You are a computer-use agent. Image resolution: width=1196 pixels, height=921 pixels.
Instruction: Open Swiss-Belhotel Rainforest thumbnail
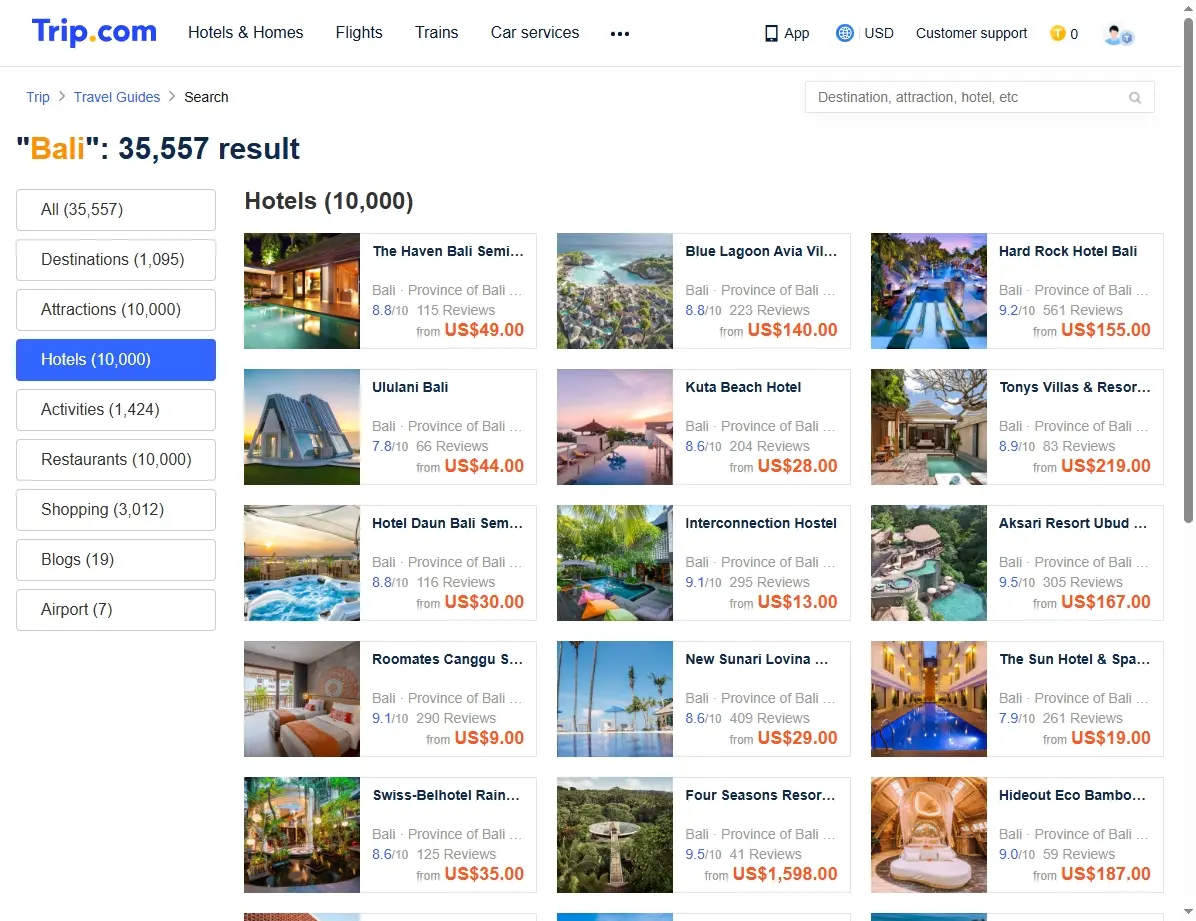coord(302,835)
